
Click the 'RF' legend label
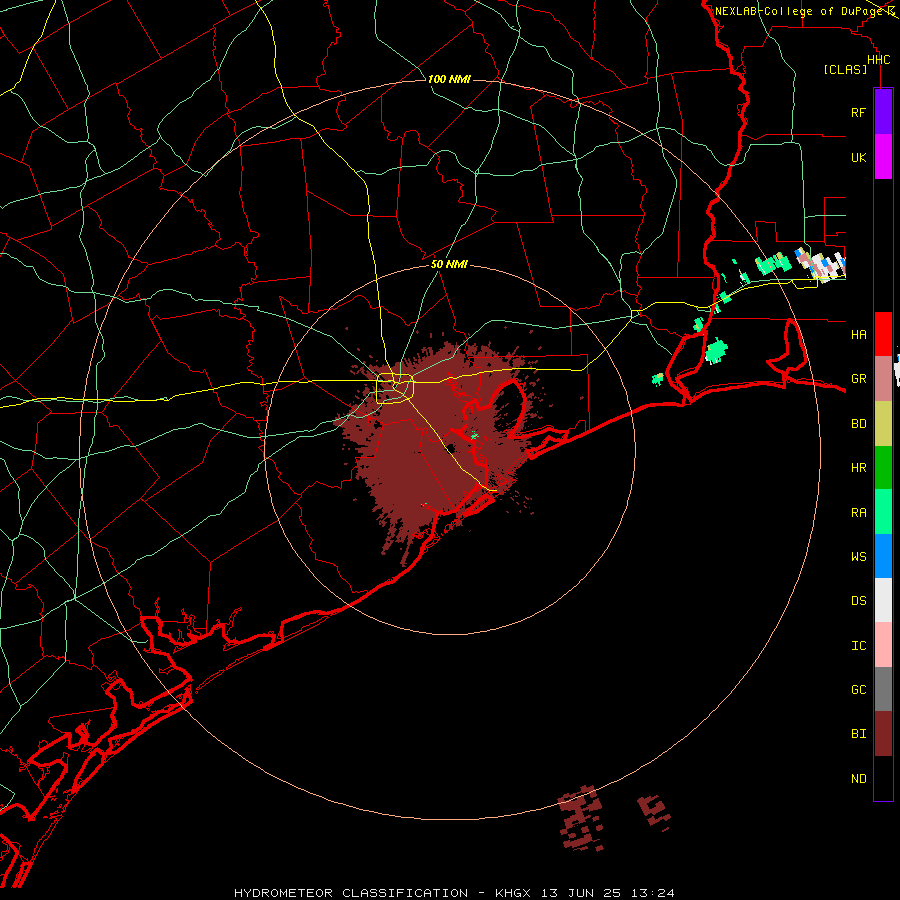858,112
